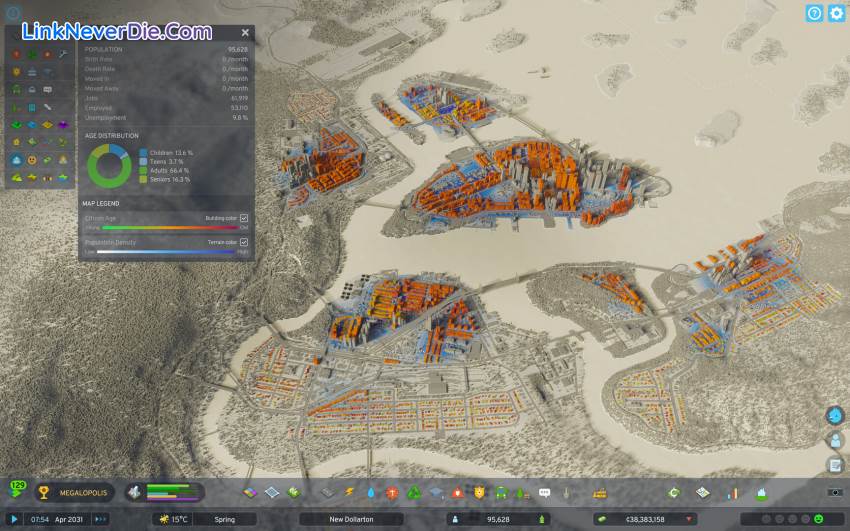
Task: Open the Zones tool in the bottom toolbar
Action: (271, 492)
